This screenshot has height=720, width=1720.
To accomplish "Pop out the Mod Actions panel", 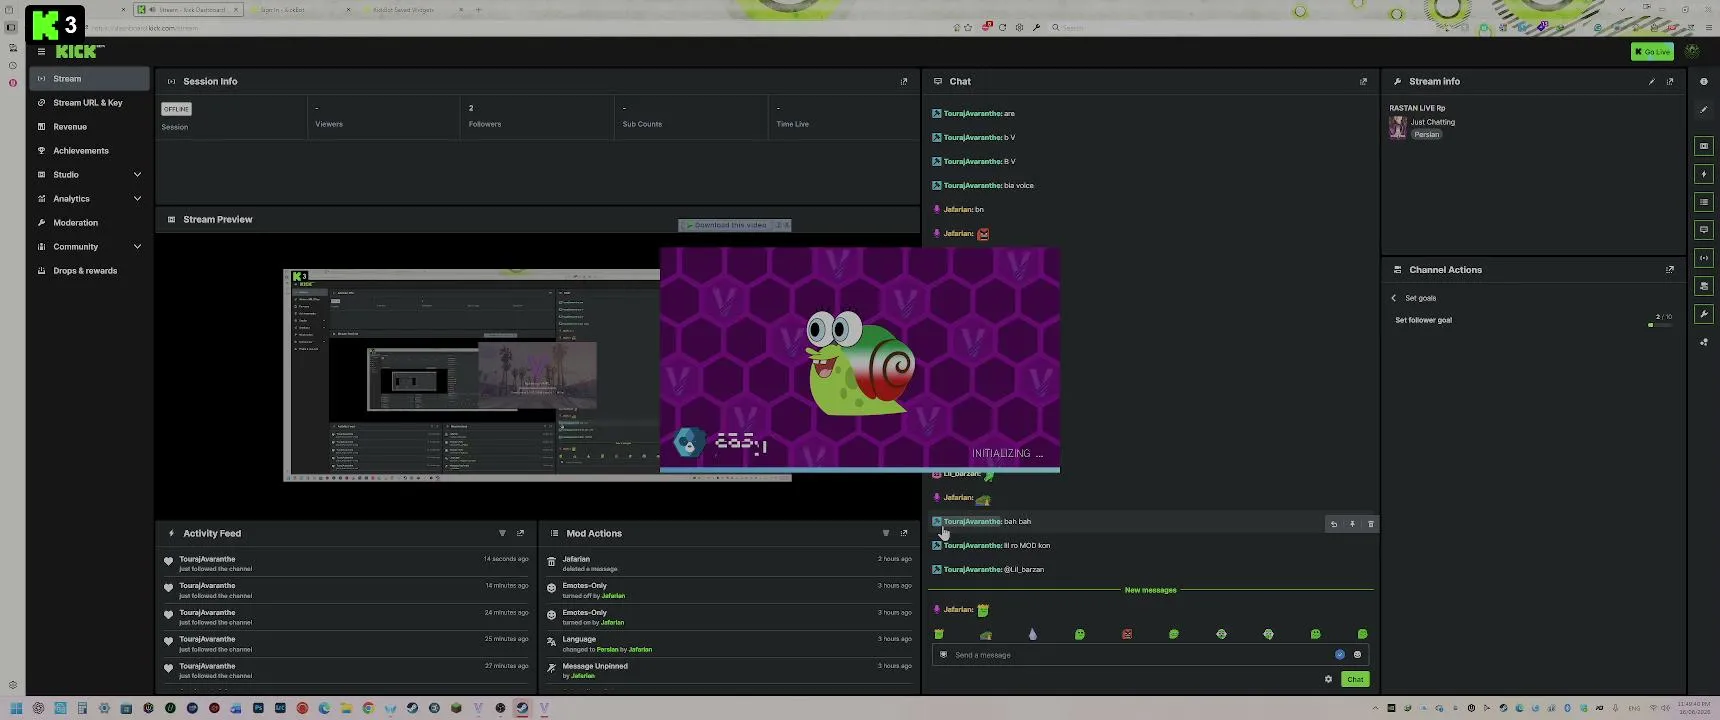I will coord(904,534).
